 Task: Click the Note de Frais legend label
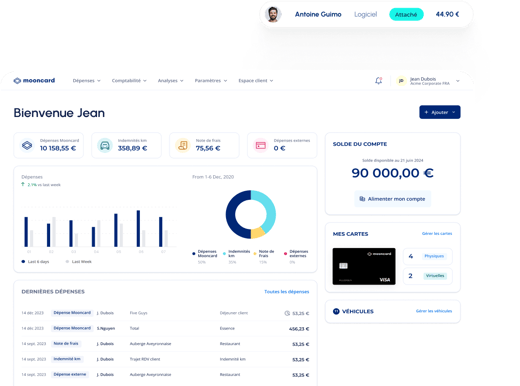coord(266,254)
